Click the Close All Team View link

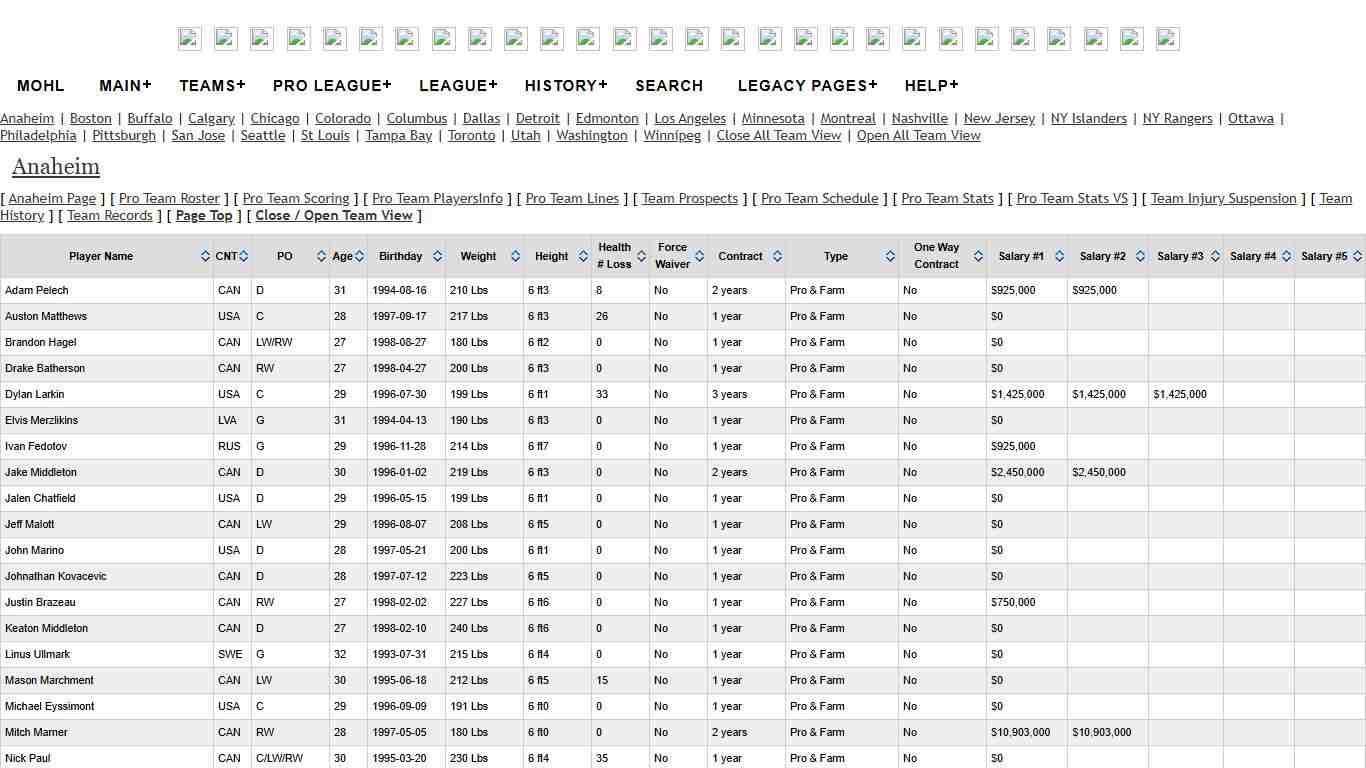tap(778, 135)
